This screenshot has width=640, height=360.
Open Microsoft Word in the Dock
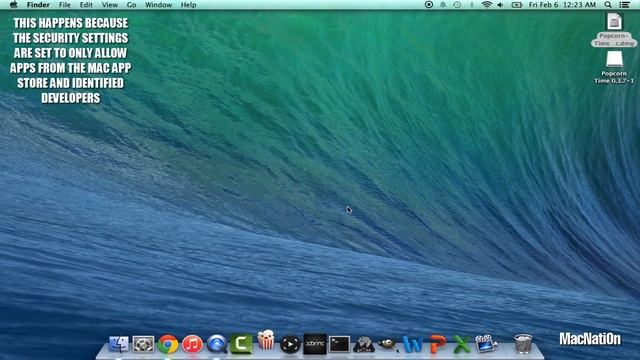point(413,344)
